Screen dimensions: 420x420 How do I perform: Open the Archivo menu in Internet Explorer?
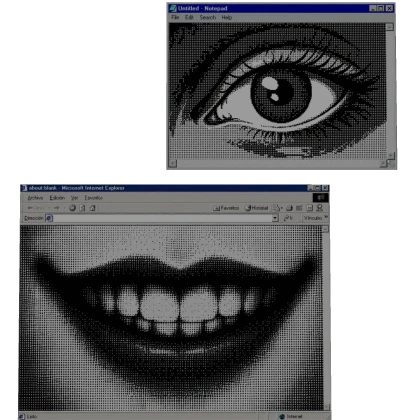[x=35, y=198]
